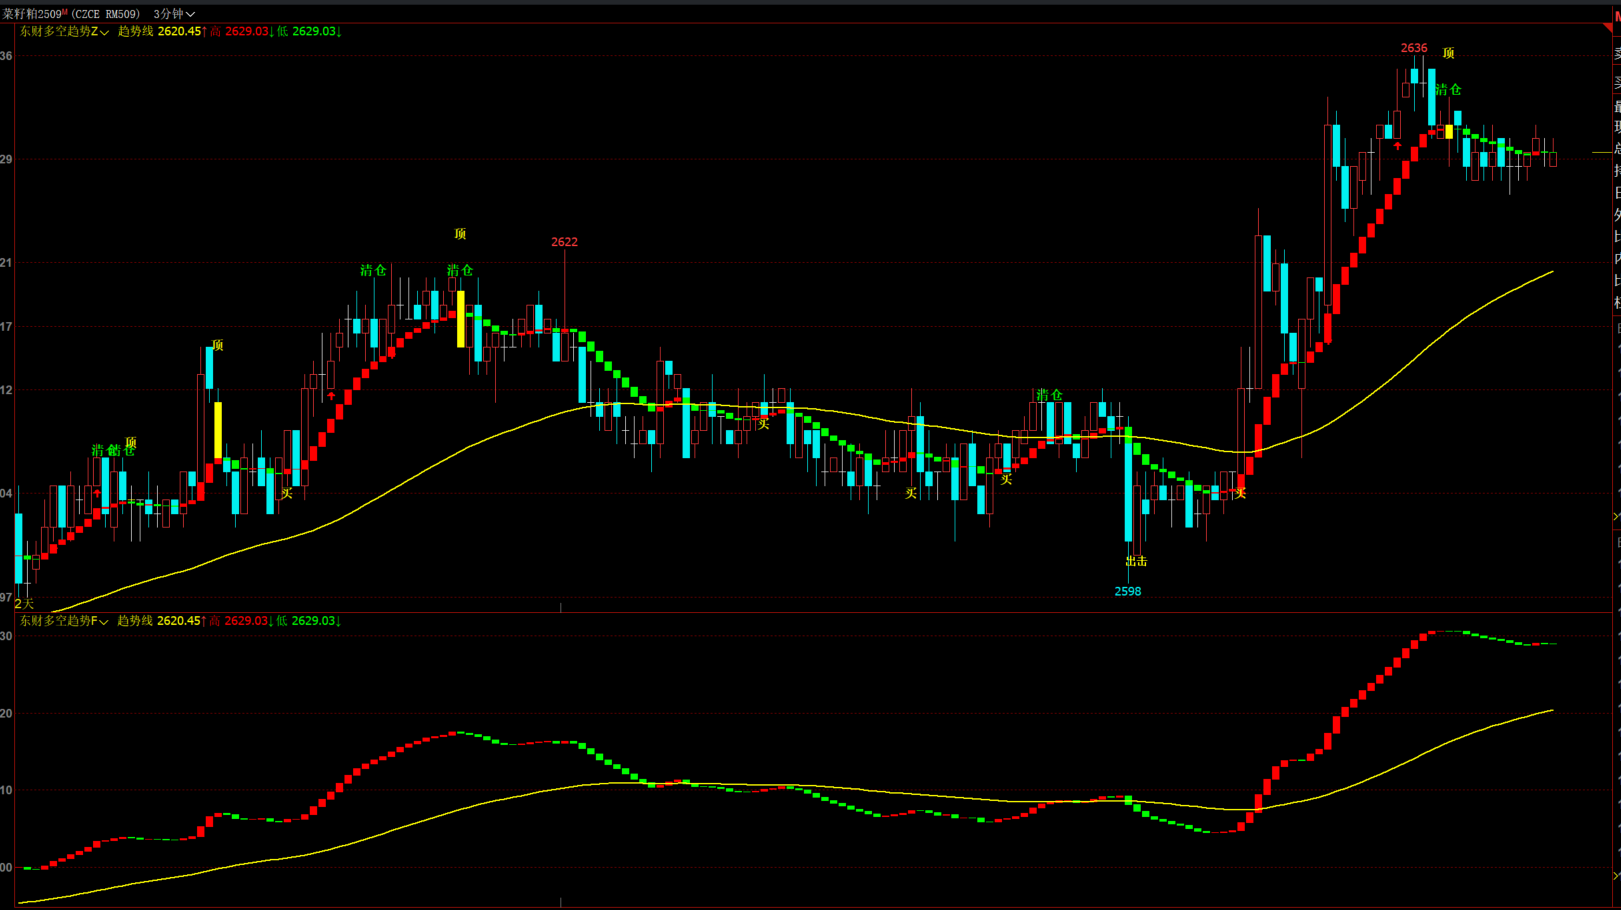Click the 2636 high price label
Image resolution: width=1621 pixels, height=910 pixels.
click(x=1414, y=48)
